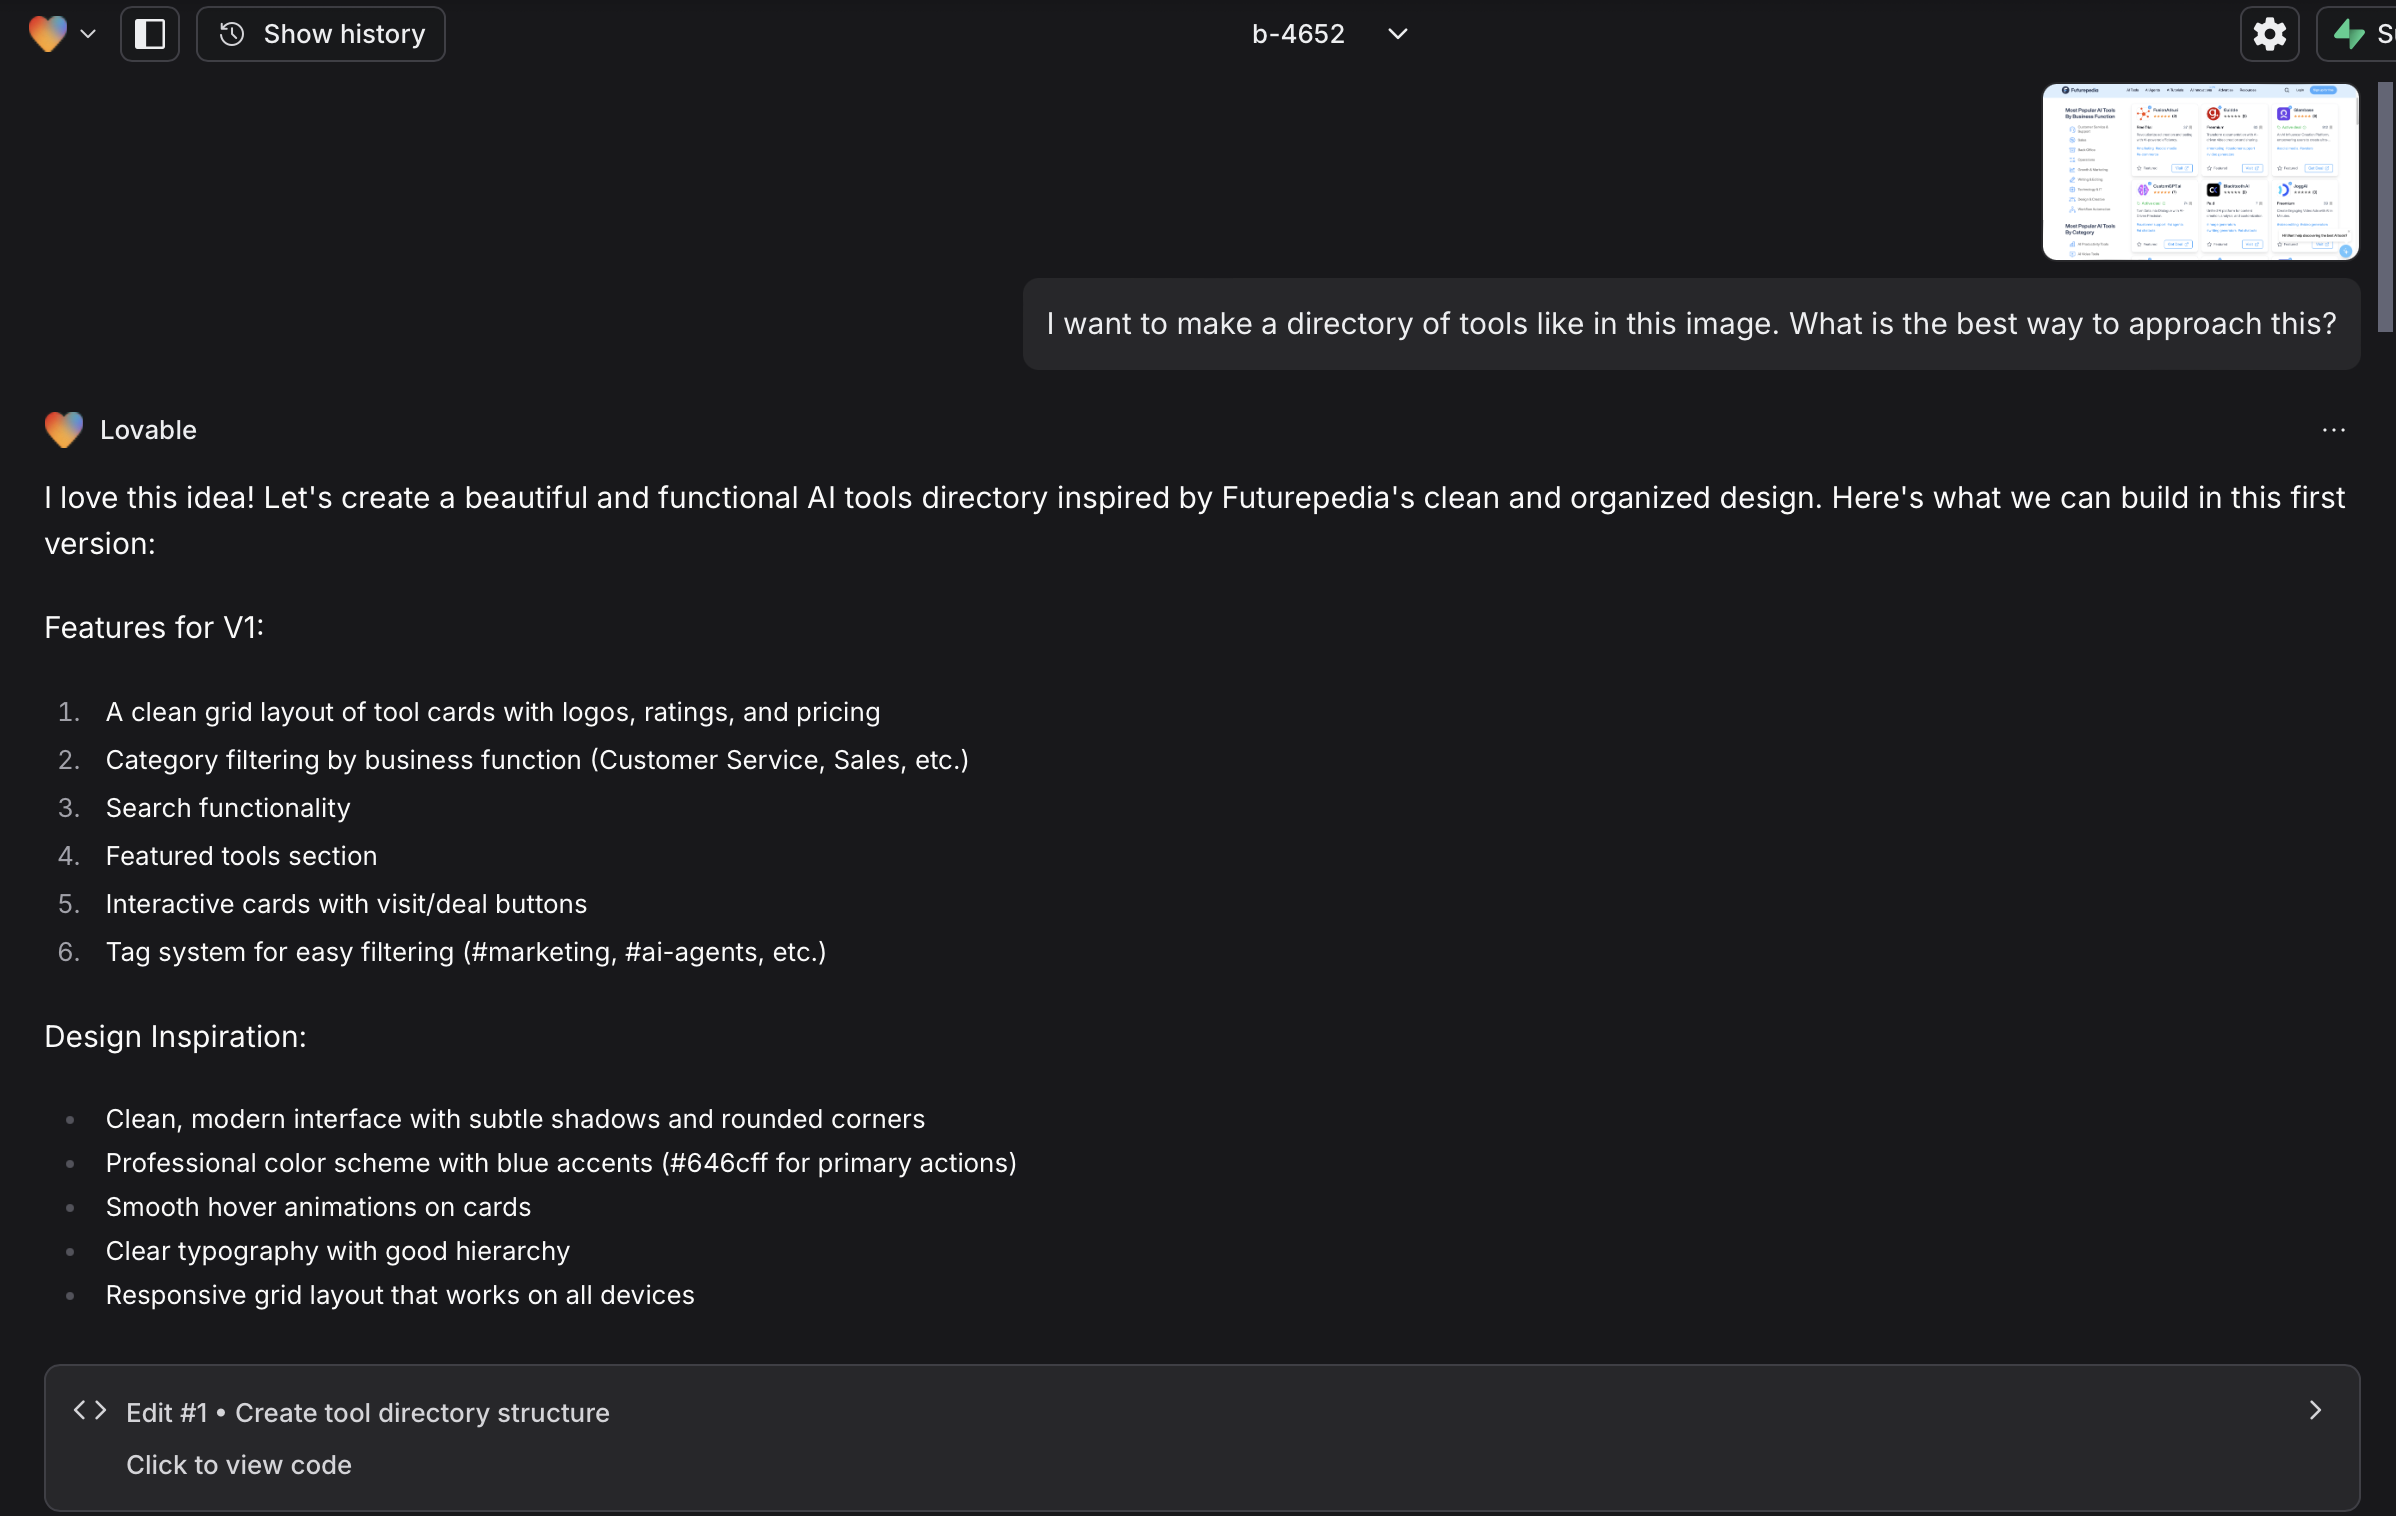Click the code brackets icon on Edit #1 card

89,1411
